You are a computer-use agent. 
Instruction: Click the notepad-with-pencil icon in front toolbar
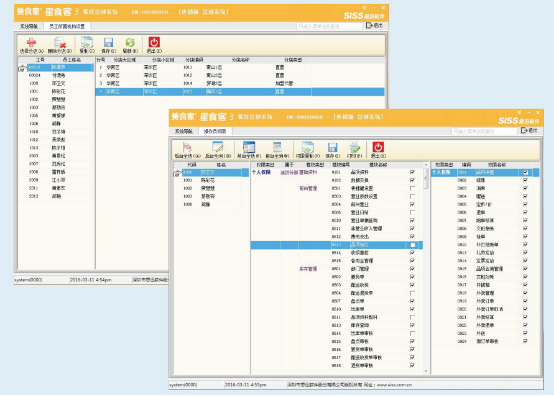coord(218,147)
